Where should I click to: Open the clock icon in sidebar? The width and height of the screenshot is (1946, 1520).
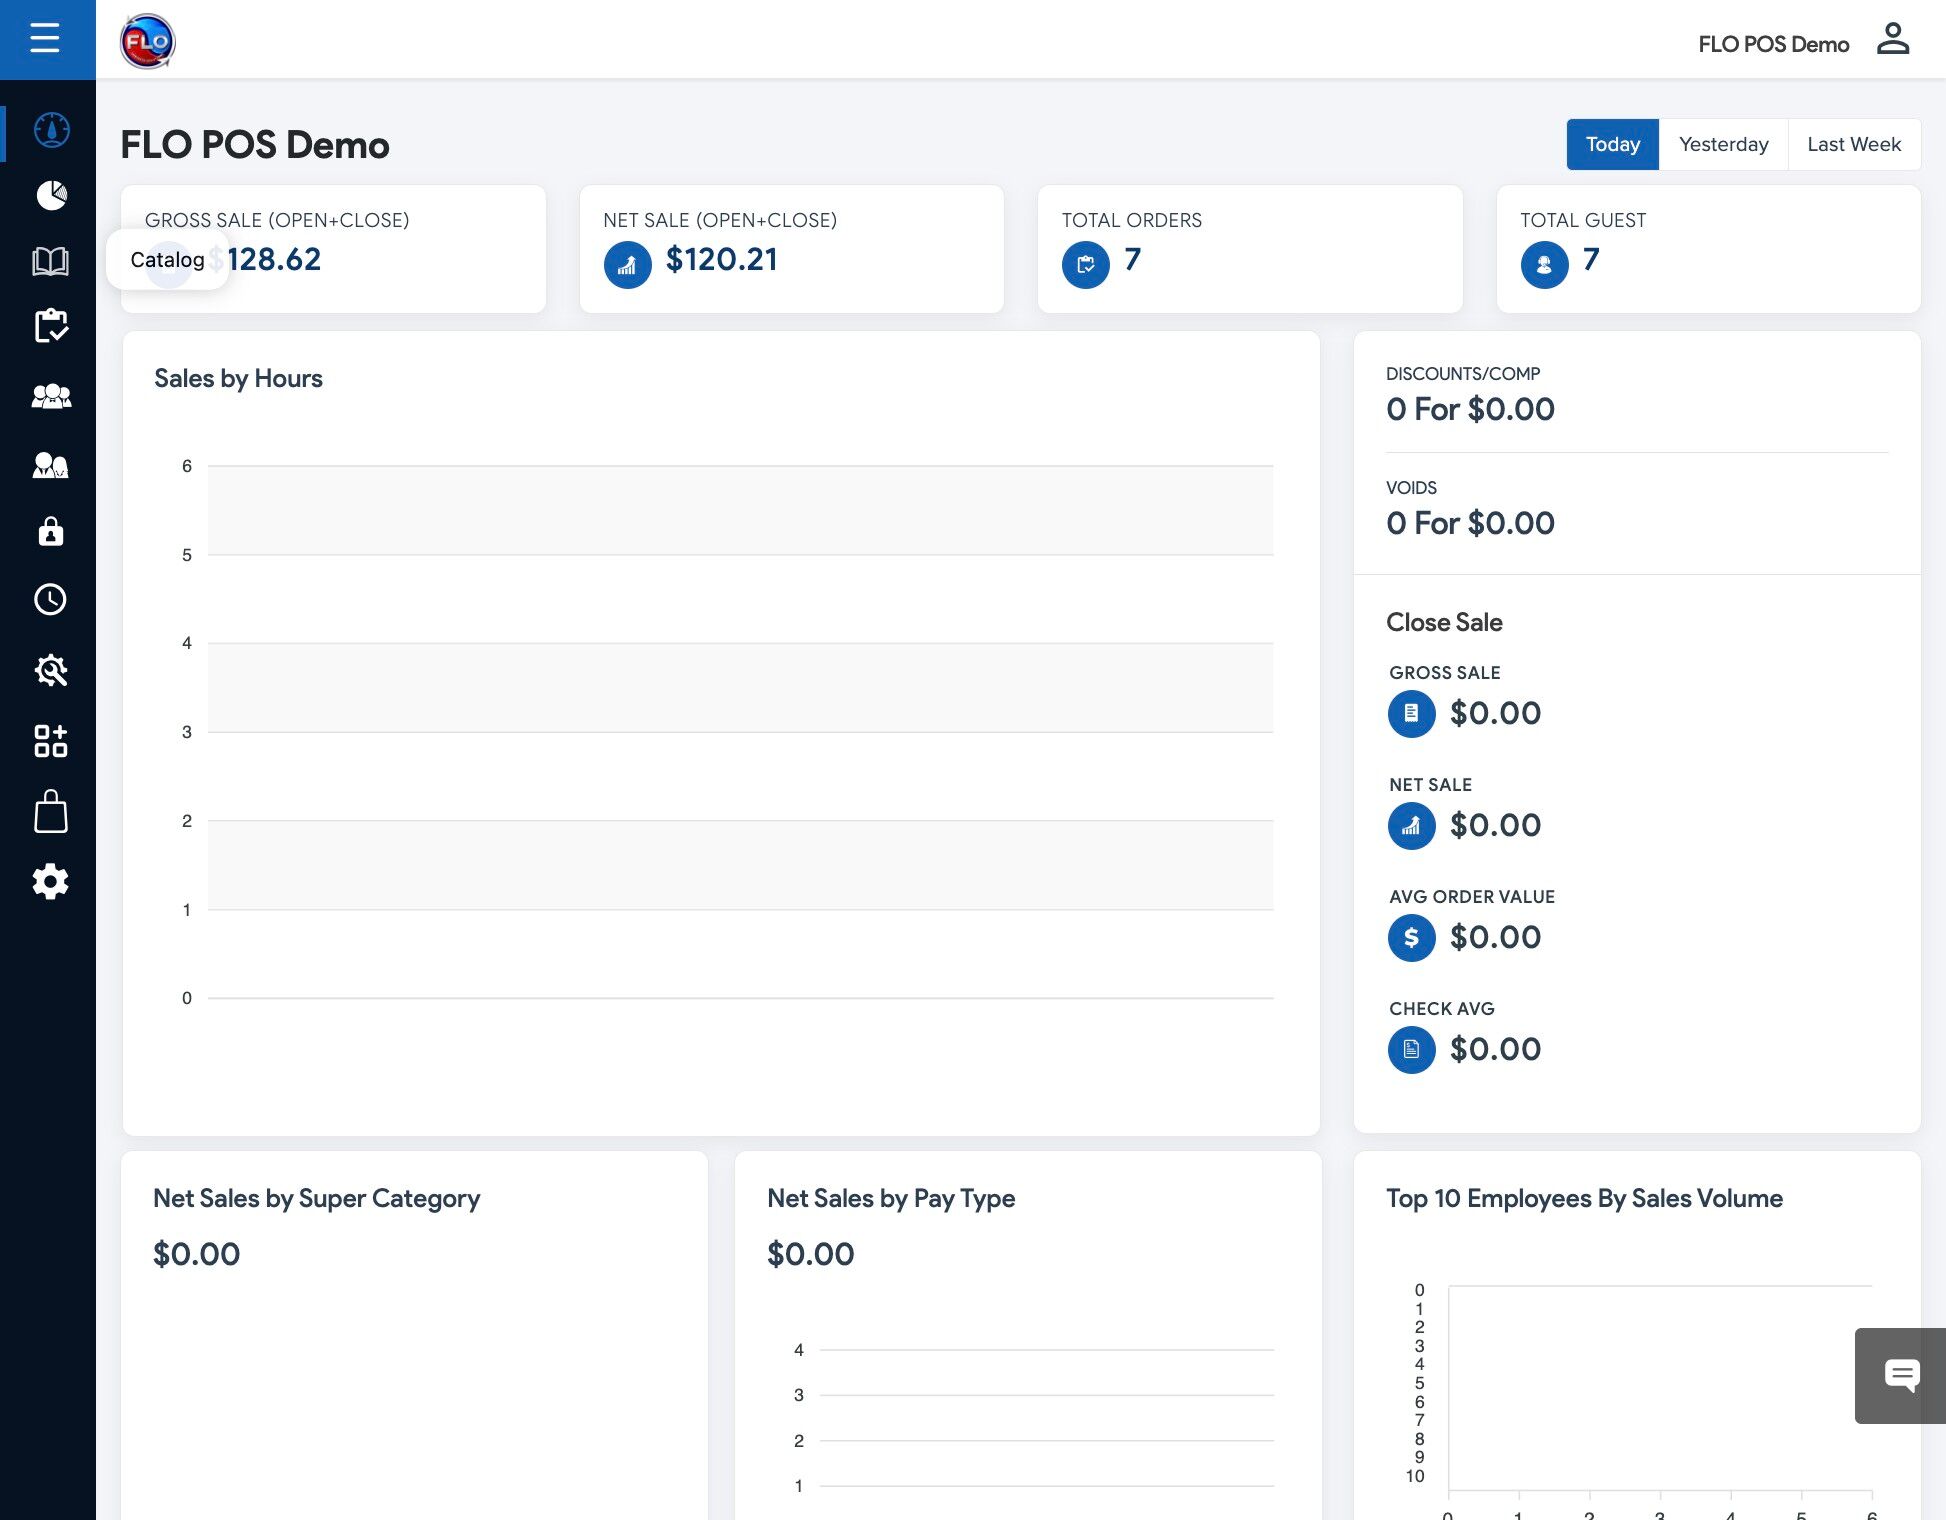pos(51,600)
